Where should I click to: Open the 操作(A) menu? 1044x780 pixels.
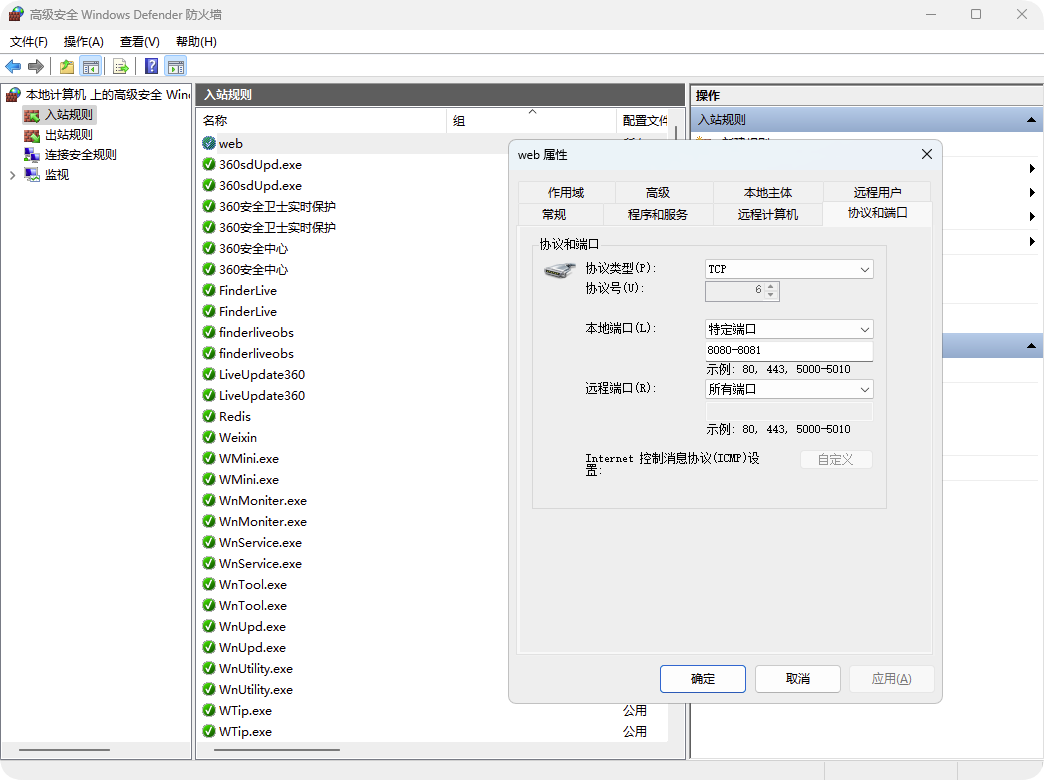click(83, 41)
